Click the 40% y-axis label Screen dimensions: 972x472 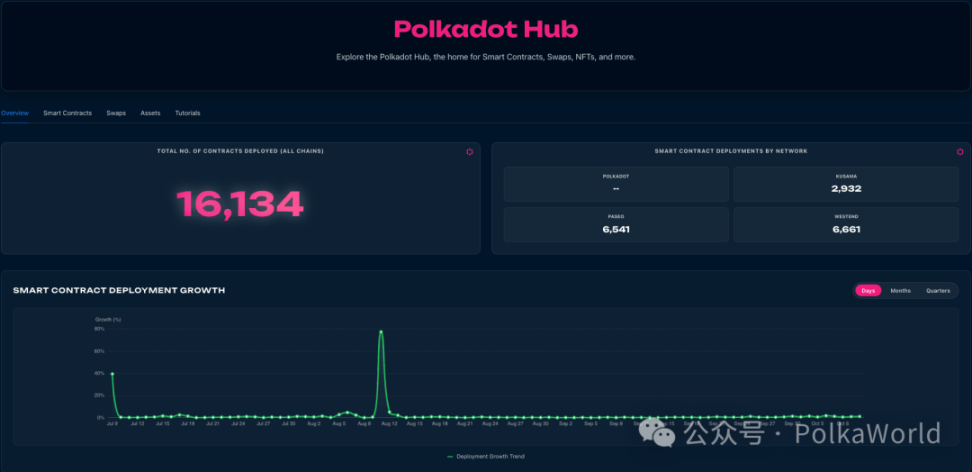pyautogui.click(x=99, y=373)
